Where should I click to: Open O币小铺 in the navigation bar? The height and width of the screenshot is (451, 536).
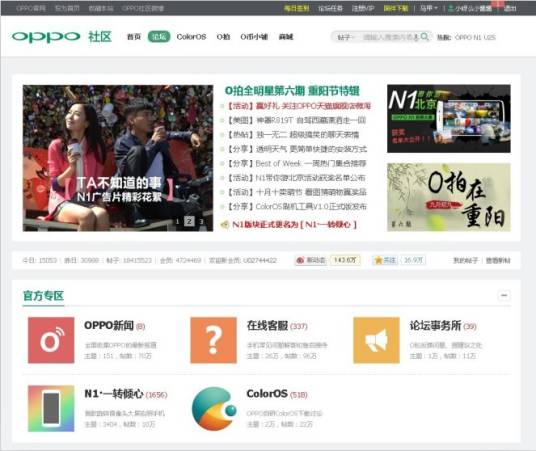click(x=254, y=37)
